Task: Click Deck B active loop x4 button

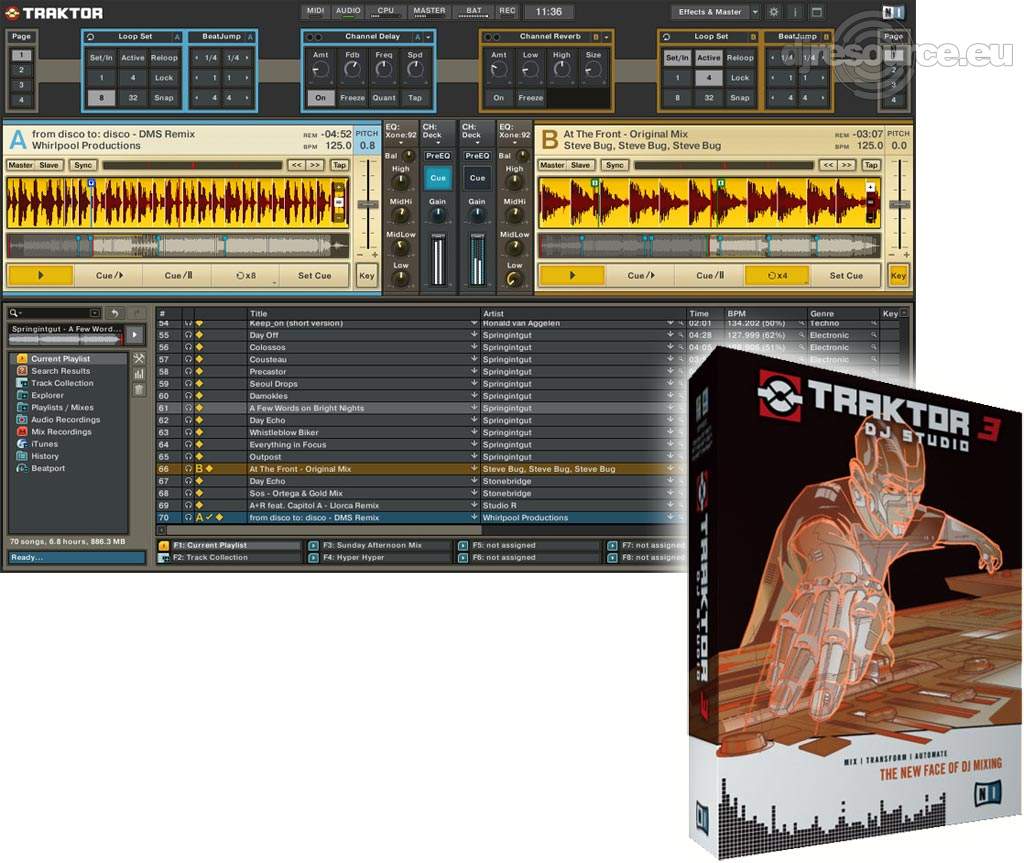Action: (777, 275)
